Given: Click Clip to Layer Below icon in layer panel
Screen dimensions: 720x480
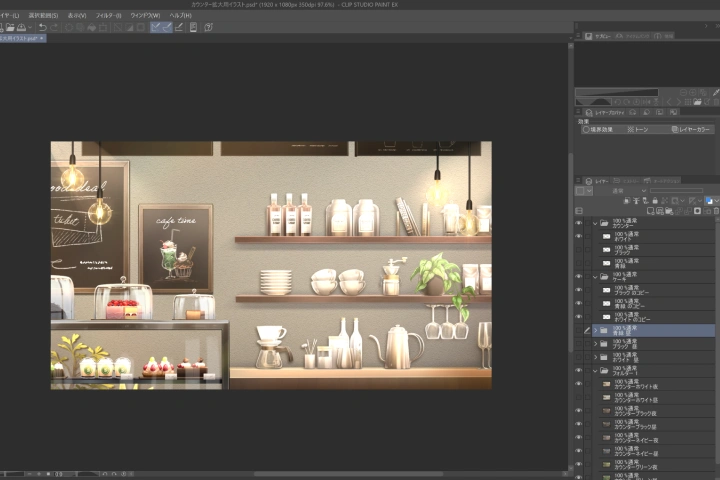Looking at the screenshot, I should click(627, 201).
